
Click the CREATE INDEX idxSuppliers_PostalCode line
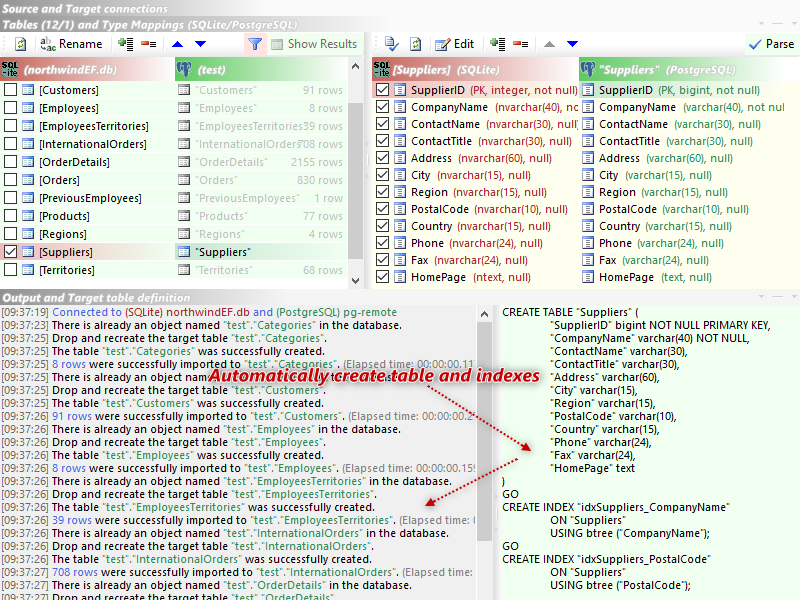click(x=606, y=559)
